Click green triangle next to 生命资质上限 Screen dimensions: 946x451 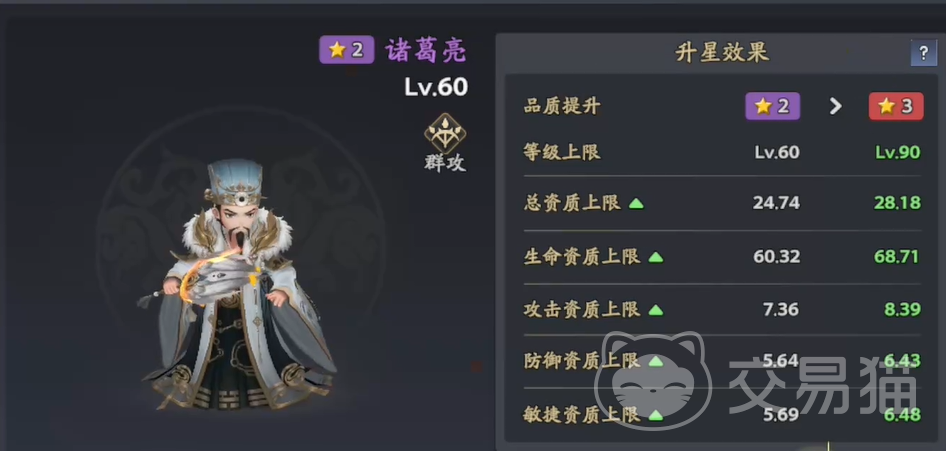click(655, 257)
